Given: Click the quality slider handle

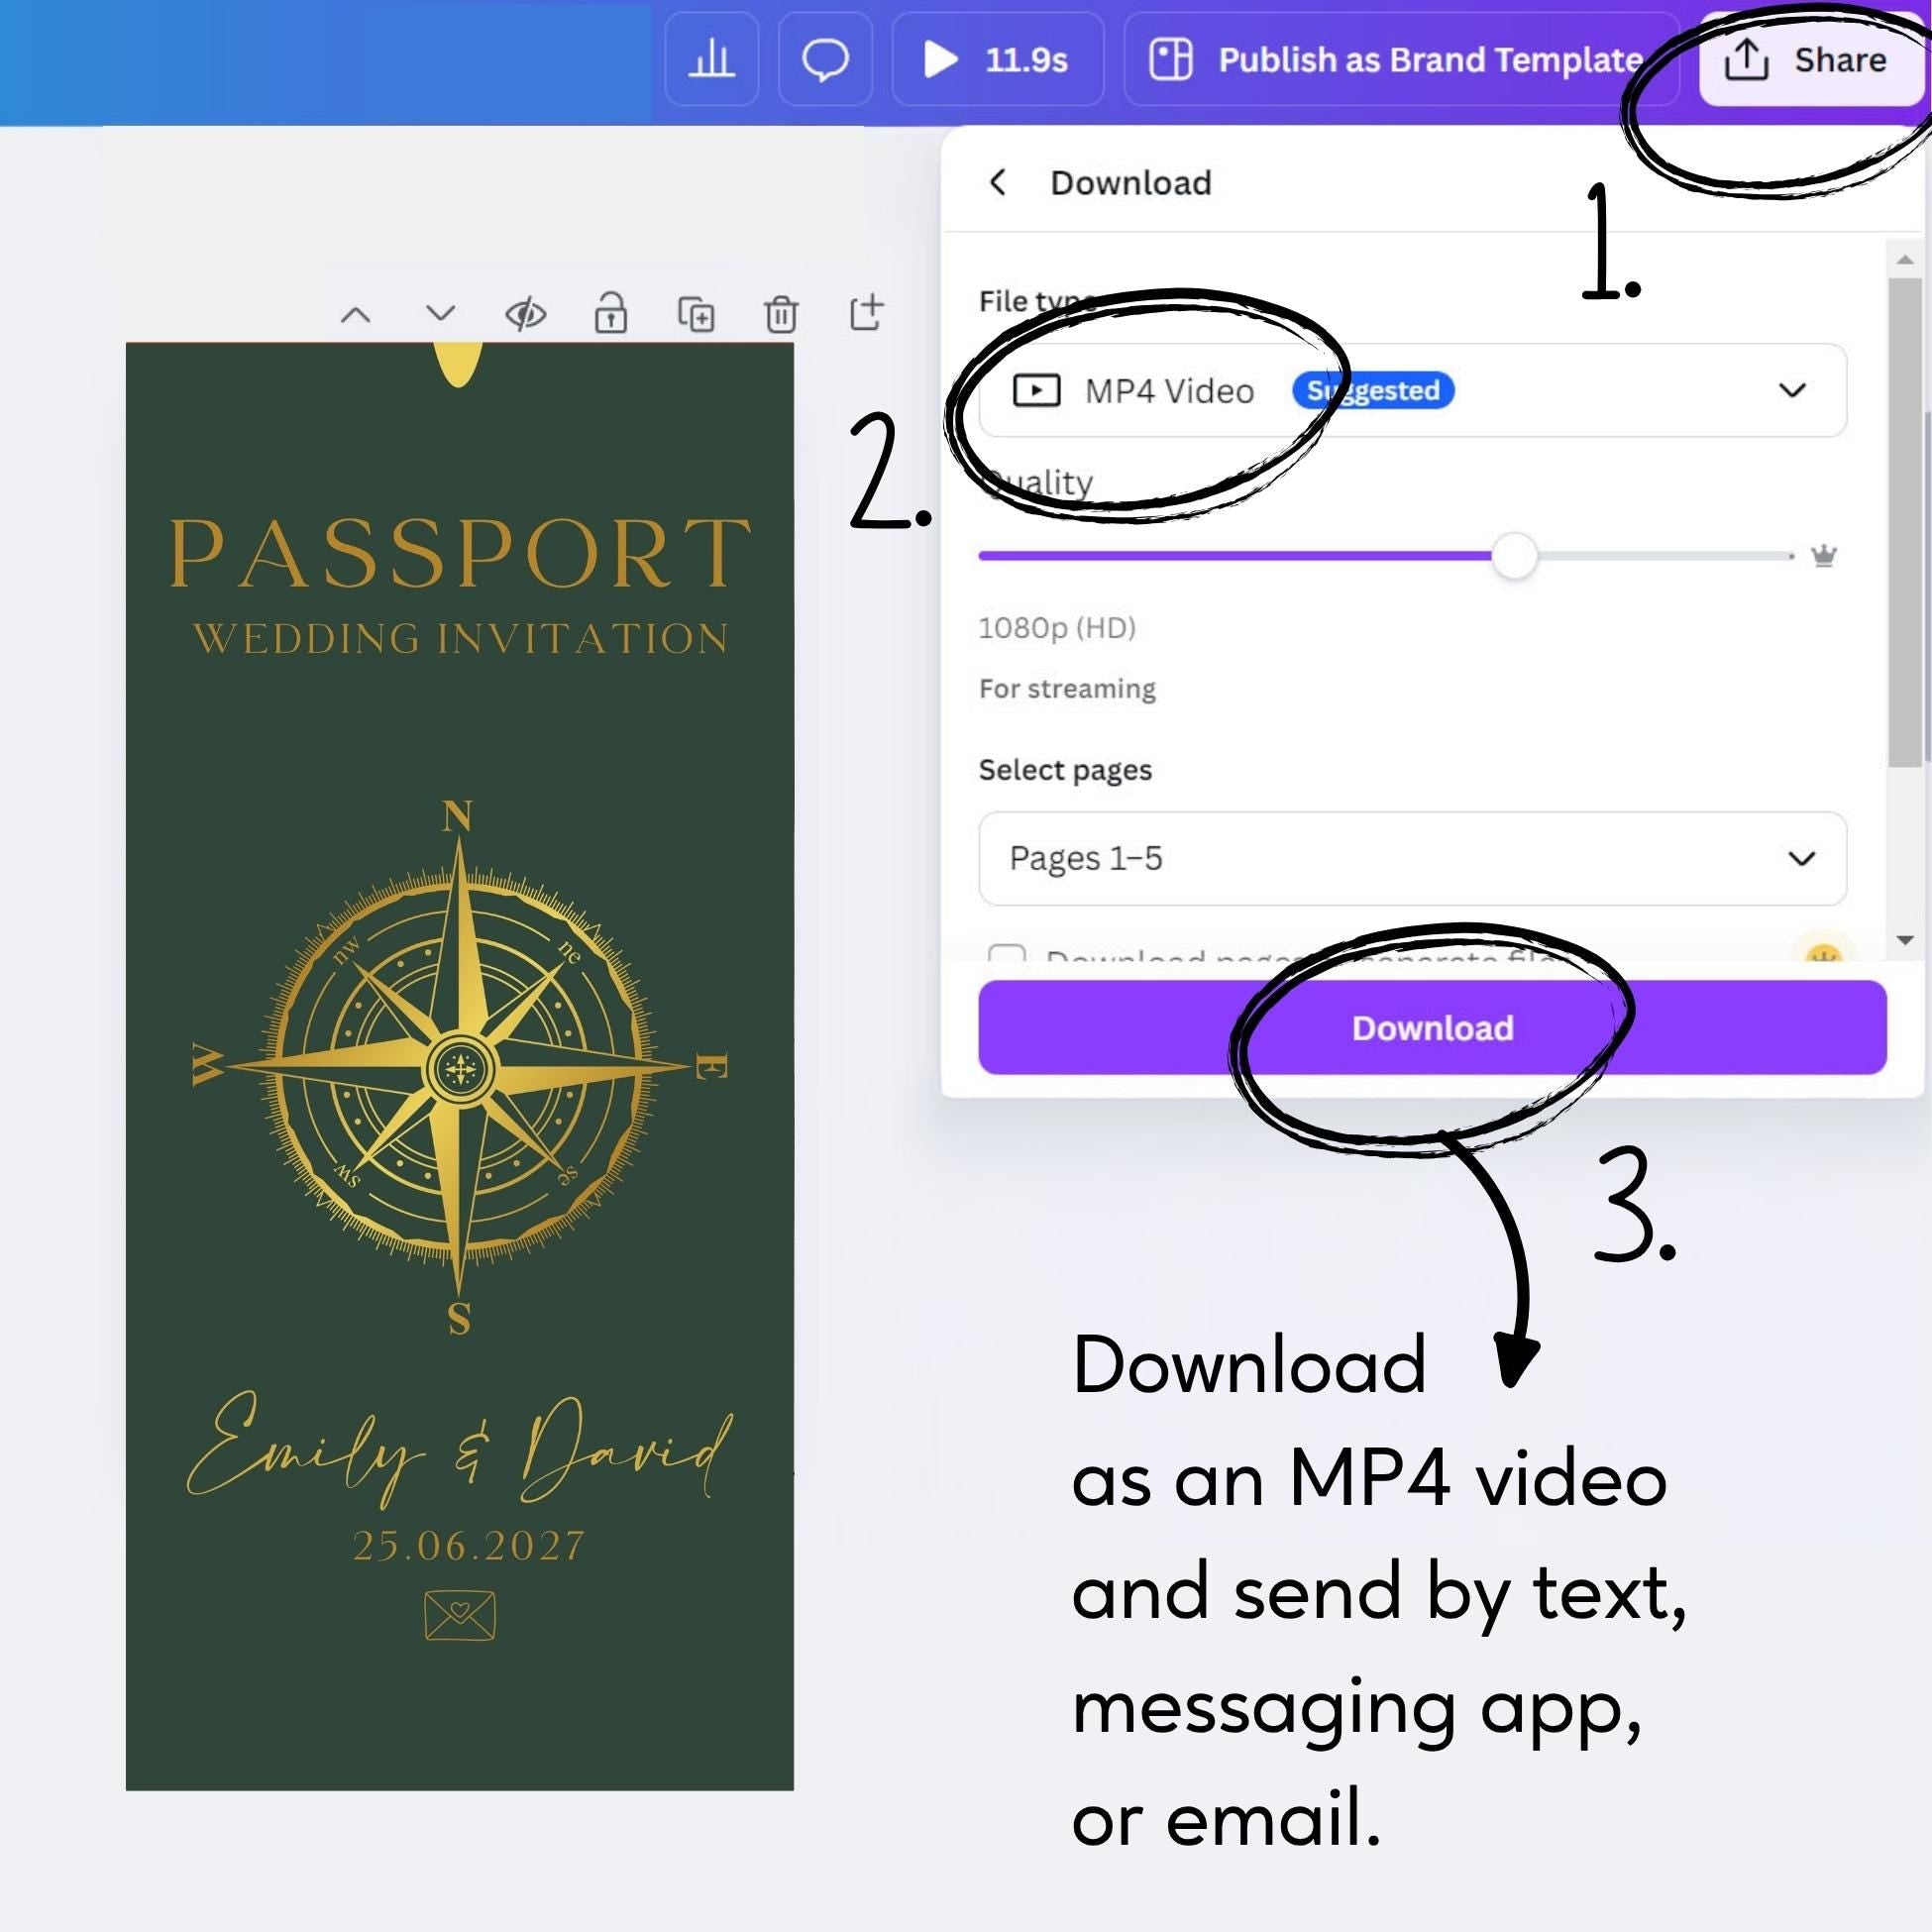Looking at the screenshot, I should 1514,555.
